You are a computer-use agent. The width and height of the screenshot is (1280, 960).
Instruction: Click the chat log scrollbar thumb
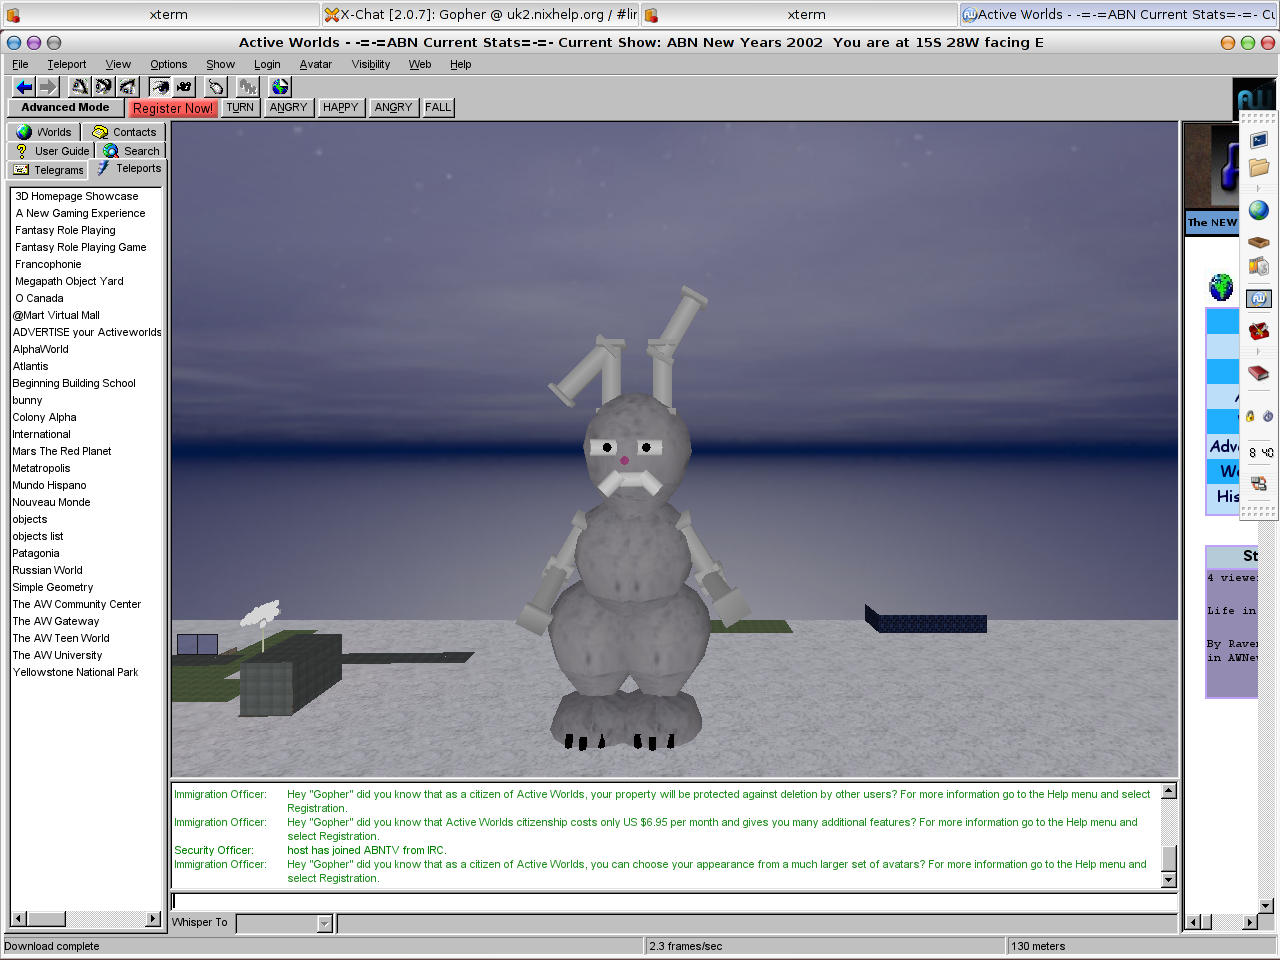(1168, 858)
